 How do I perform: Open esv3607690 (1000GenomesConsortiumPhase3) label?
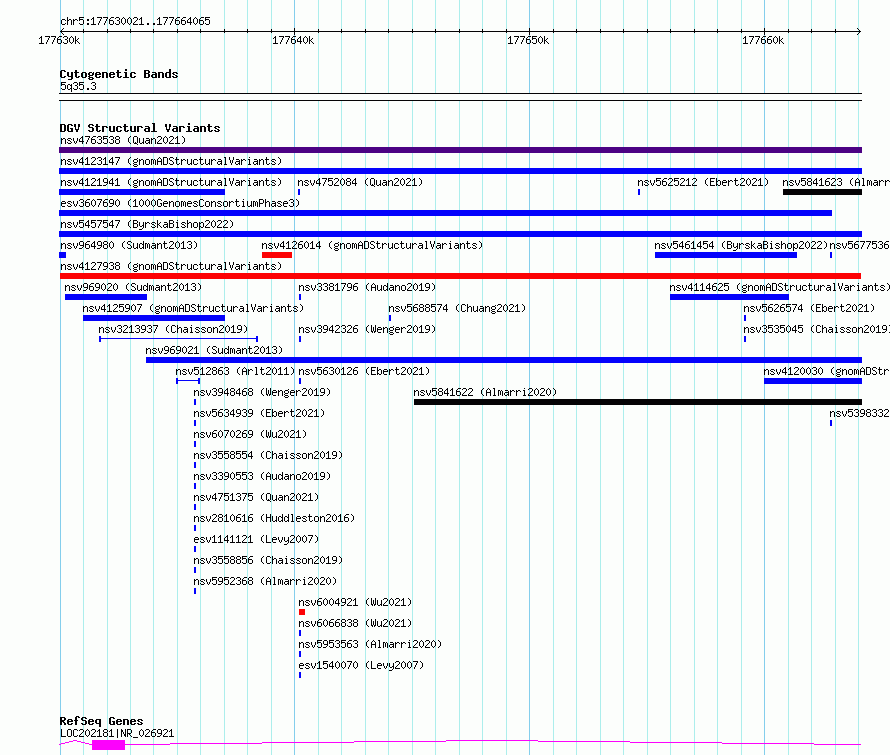point(180,203)
